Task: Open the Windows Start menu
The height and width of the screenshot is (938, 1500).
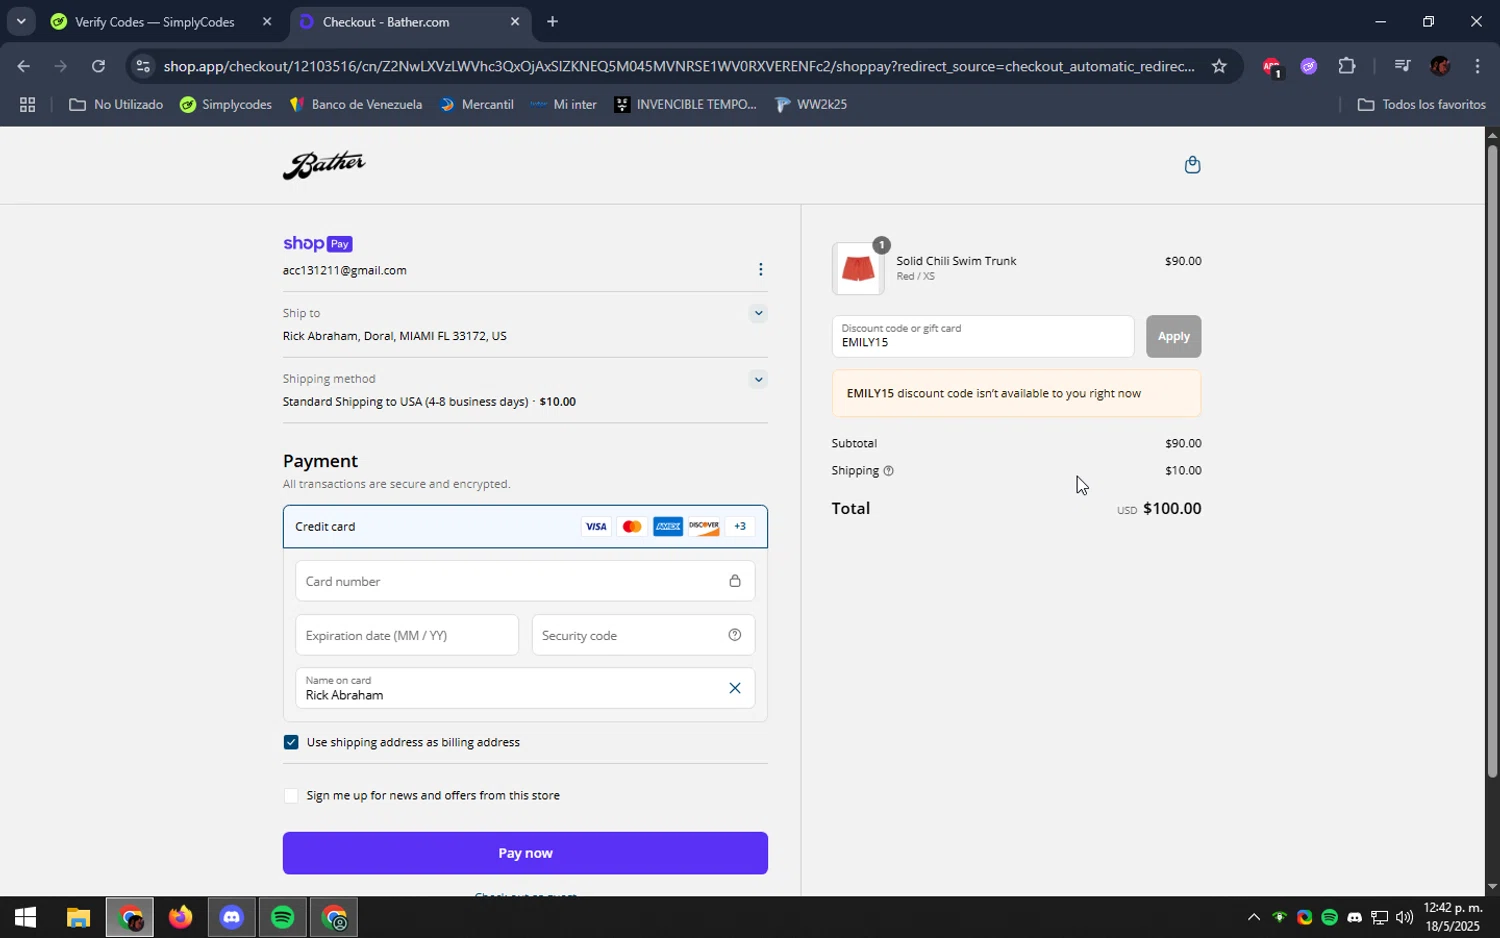Action: [x=25, y=917]
